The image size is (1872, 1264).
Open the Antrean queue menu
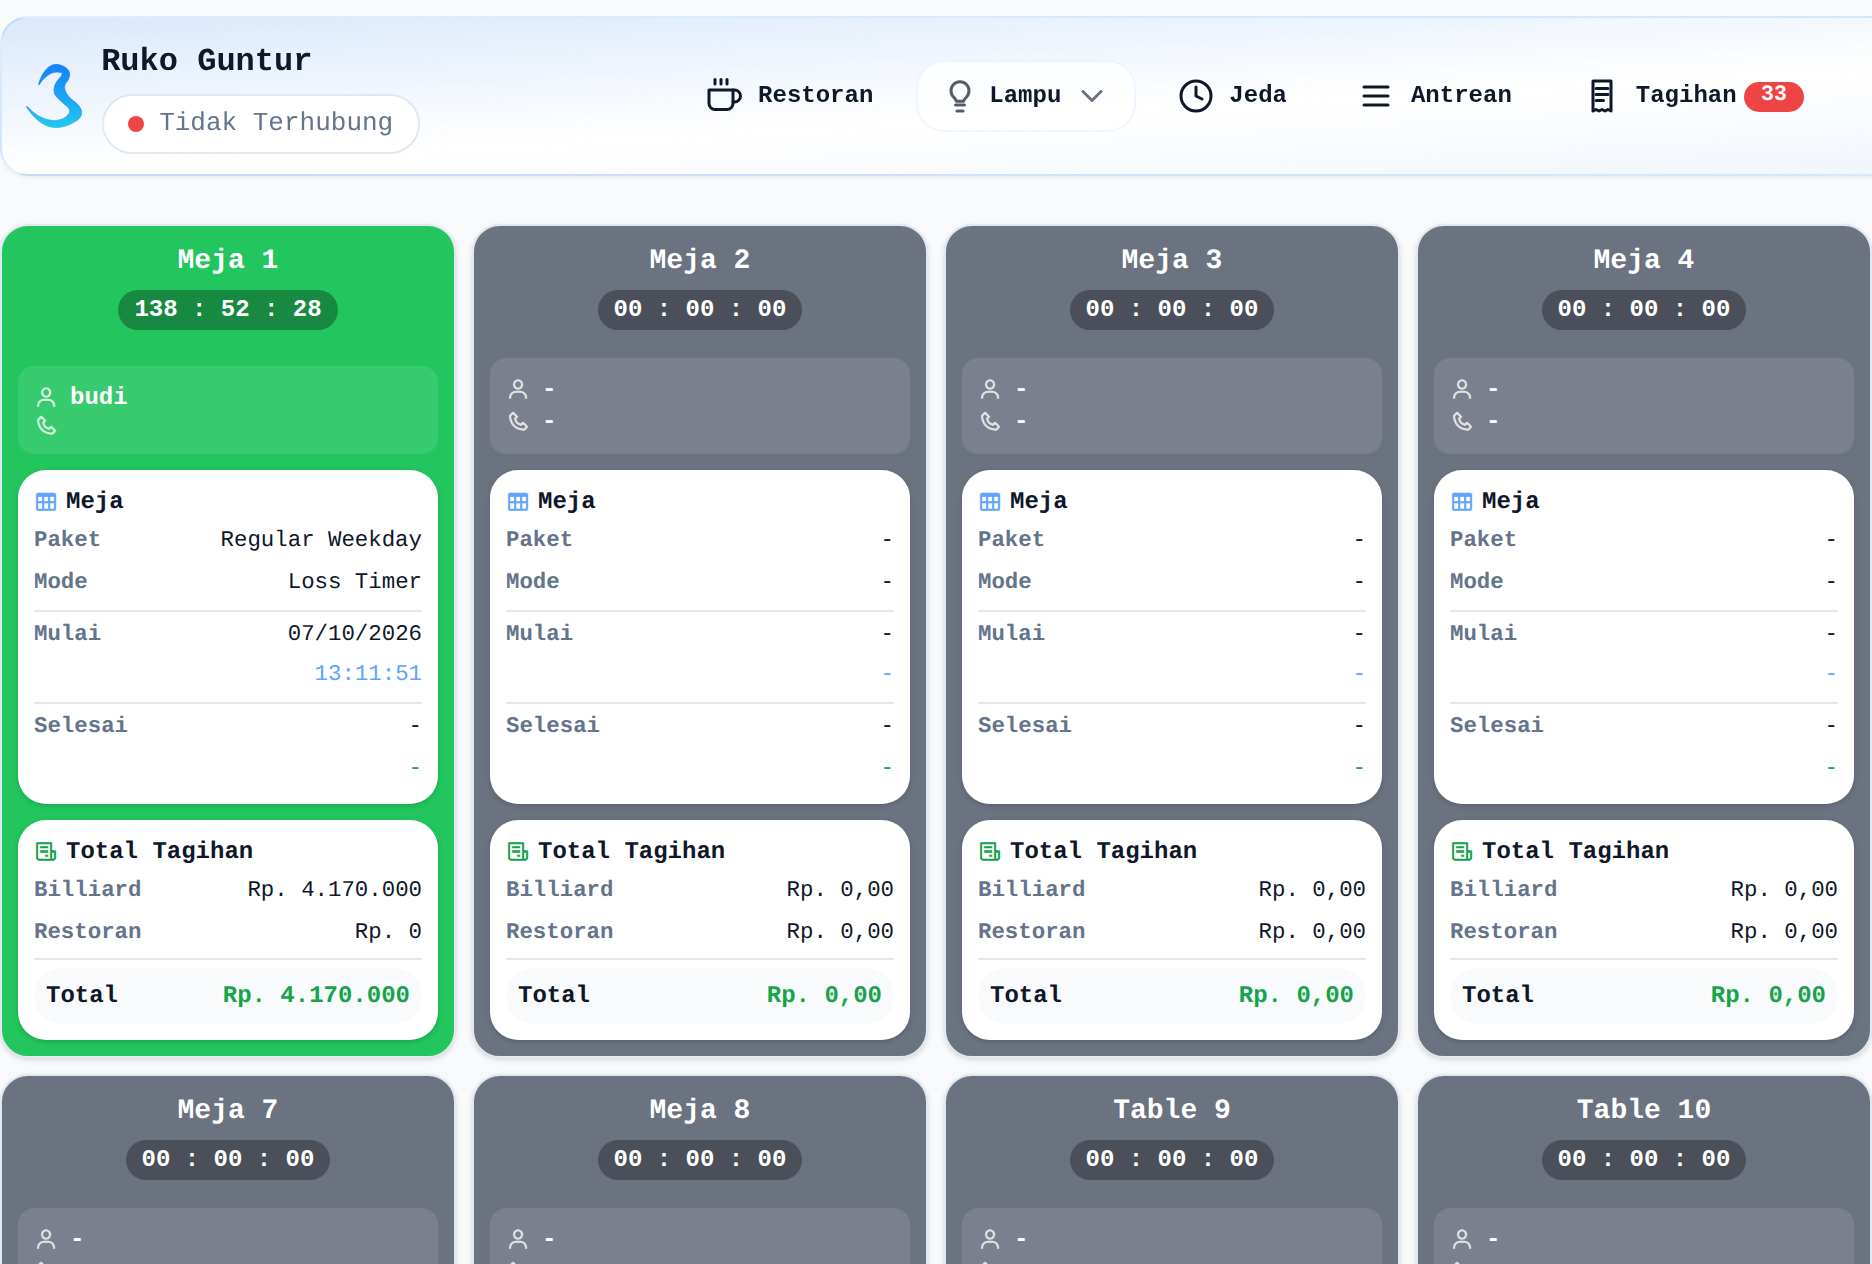coord(1435,95)
